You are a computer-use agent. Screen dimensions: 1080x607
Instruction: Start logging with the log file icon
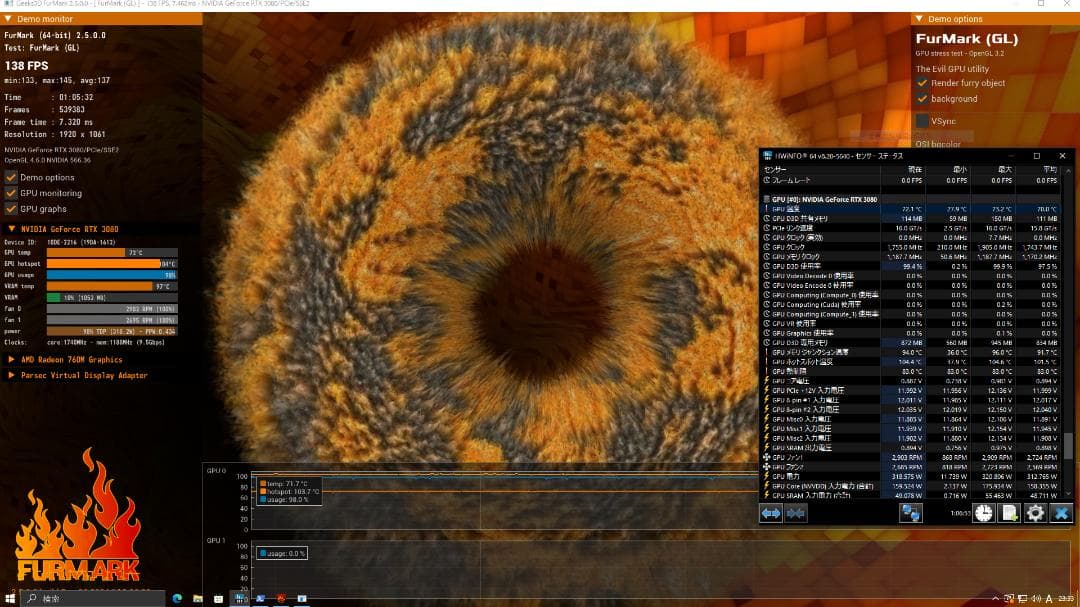[x=1010, y=513]
